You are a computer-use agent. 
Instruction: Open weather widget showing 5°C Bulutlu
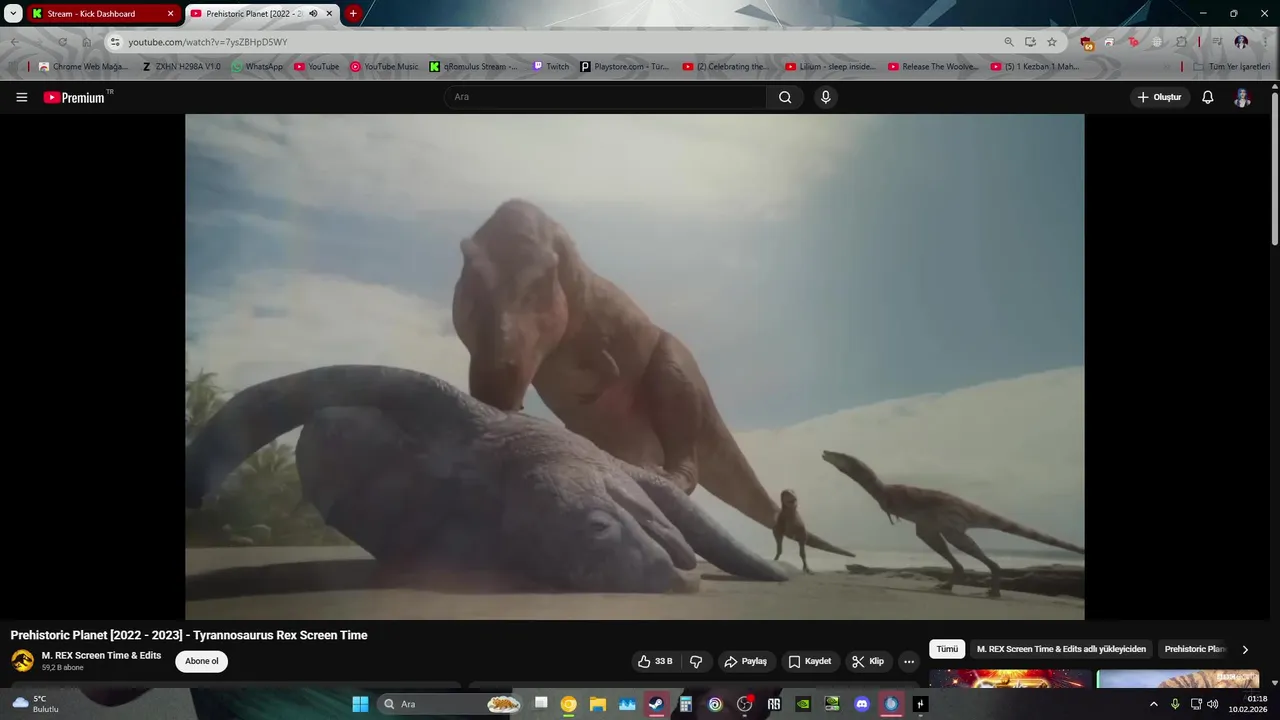point(35,704)
